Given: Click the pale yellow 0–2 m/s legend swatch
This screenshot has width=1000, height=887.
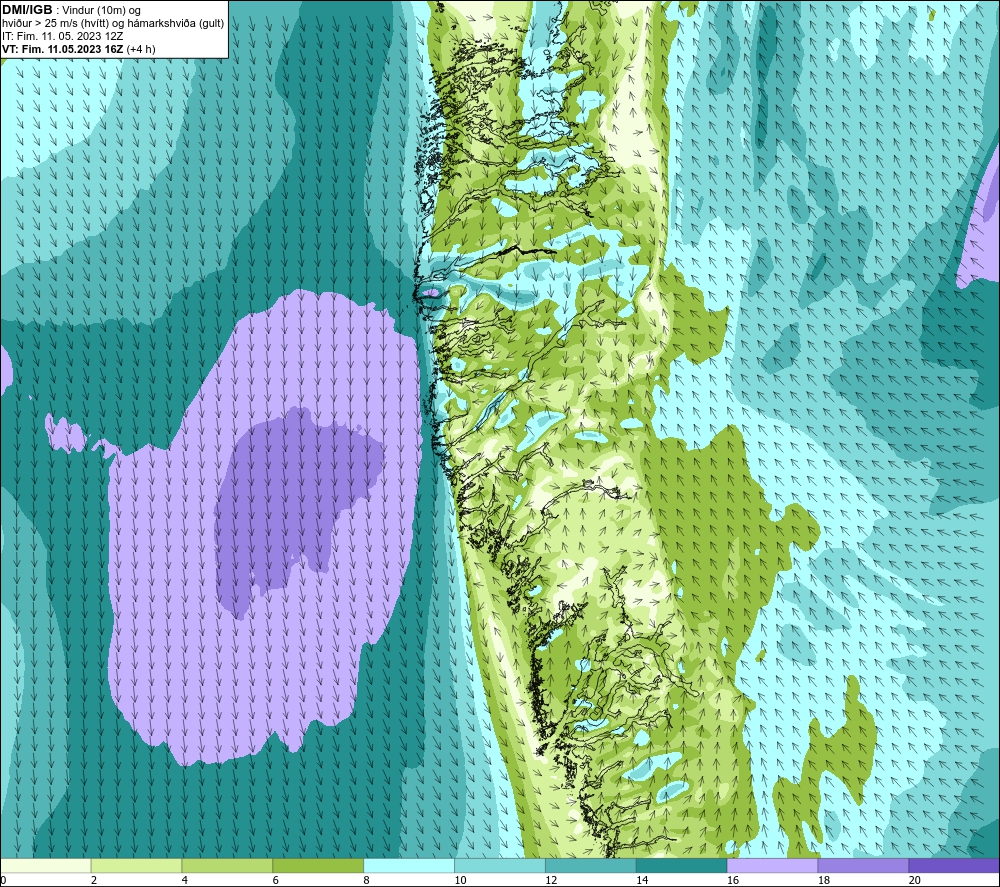Looking at the screenshot, I should pos(46,865).
